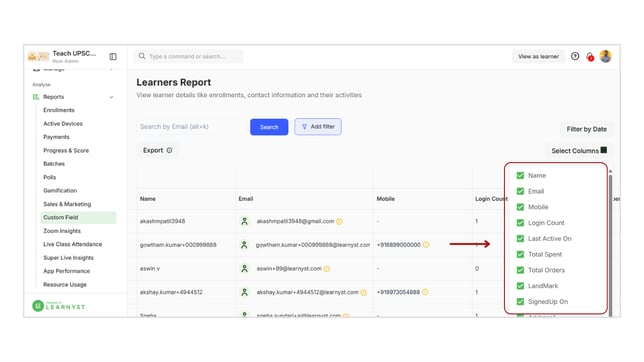Open notifications bell with red badge

tap(590, 57)
